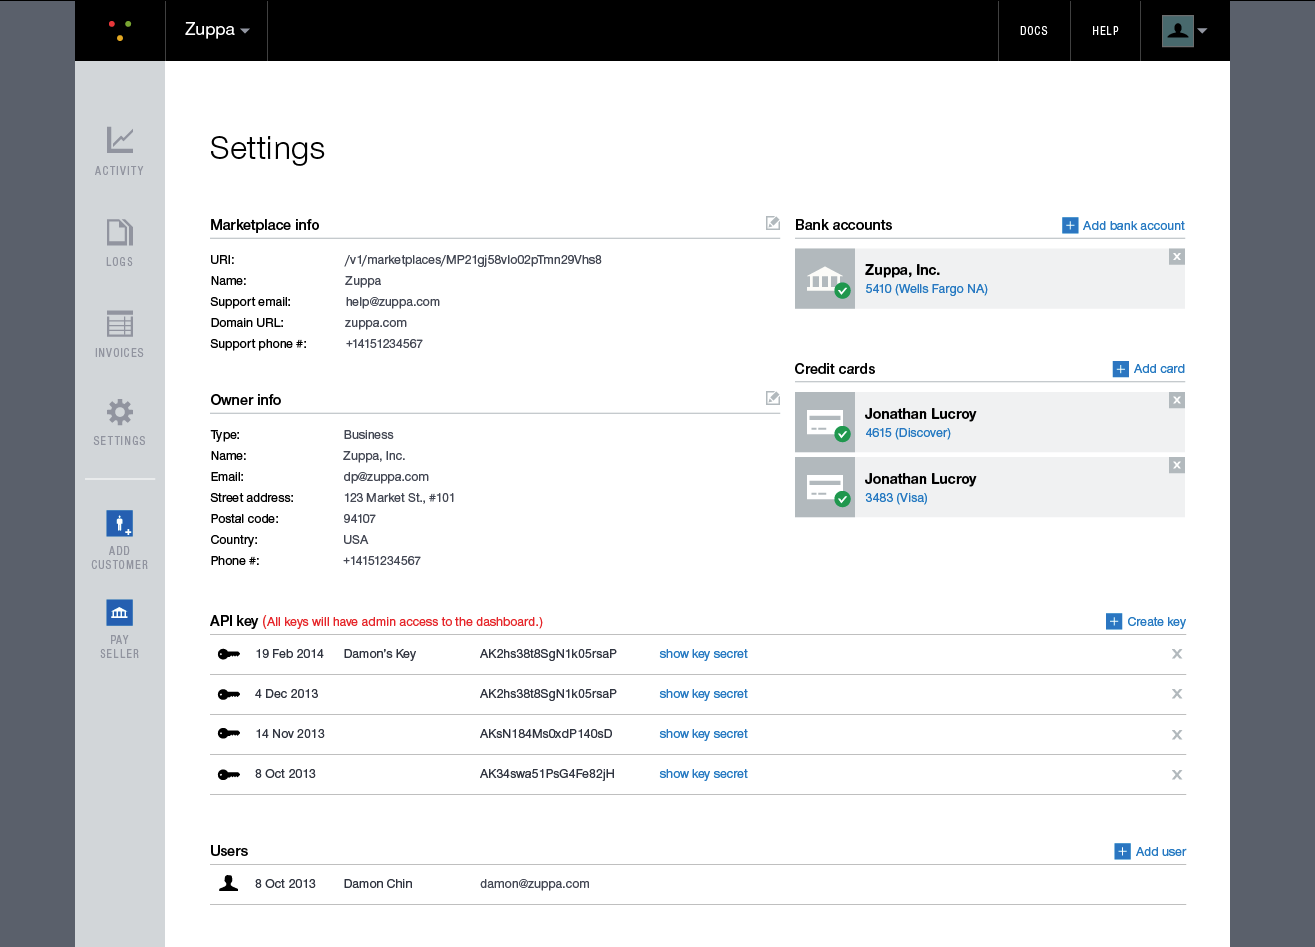Delete the 14 Nov 2013 API key
This screenshot has width=1315, height=947.
tap(1177, 735)
